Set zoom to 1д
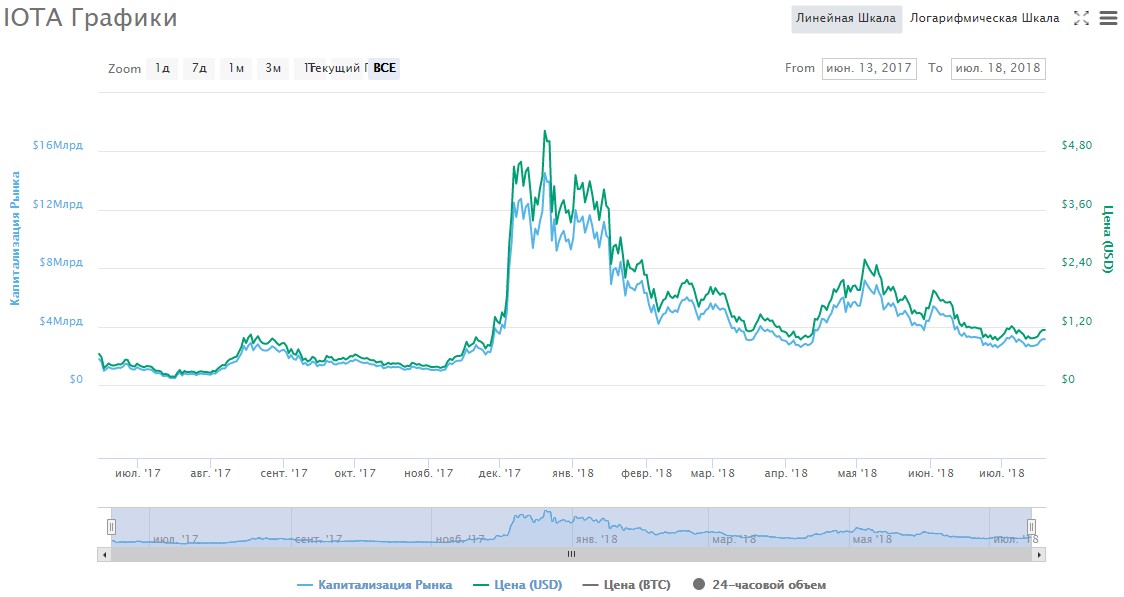 point(162,68)
